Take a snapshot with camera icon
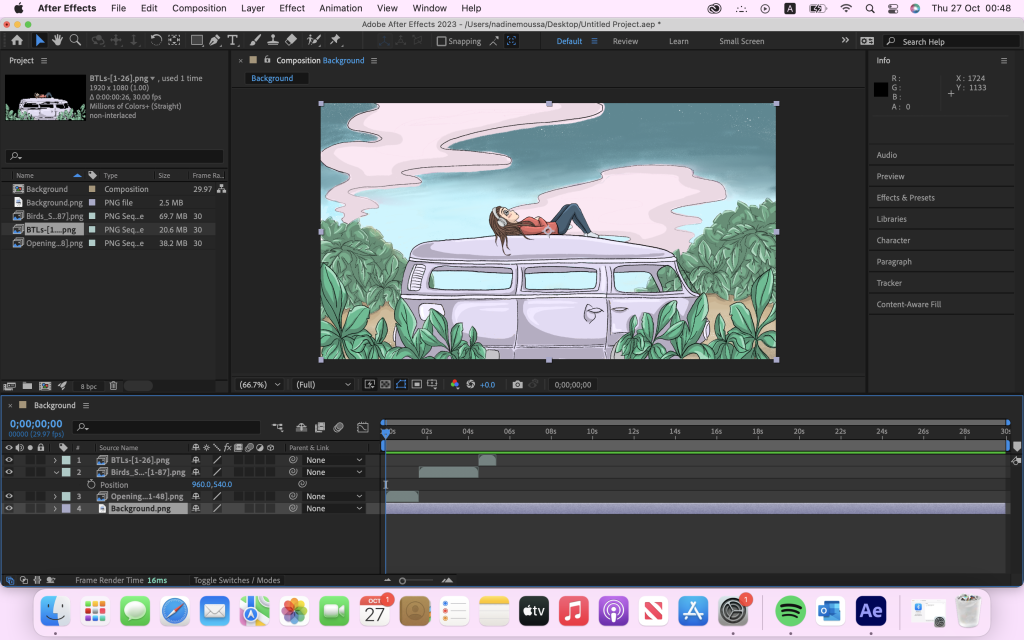 point(517,385)
